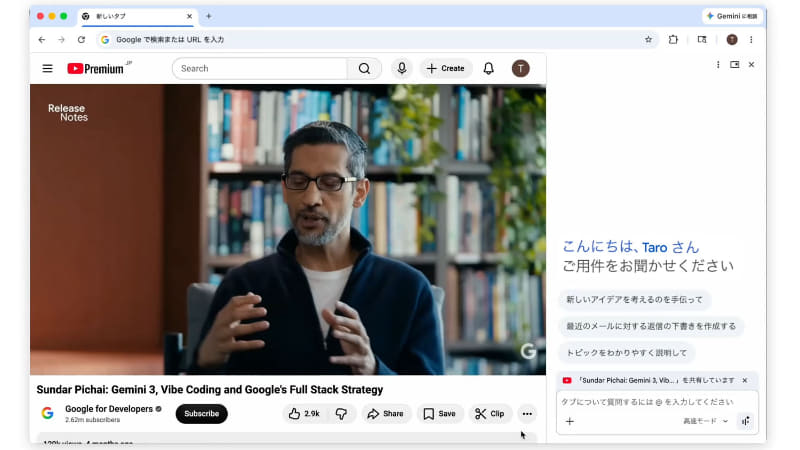Close the 新しいタブ browser tab
The width and height of the screenshot is (800, 450).
coord(189,16)
